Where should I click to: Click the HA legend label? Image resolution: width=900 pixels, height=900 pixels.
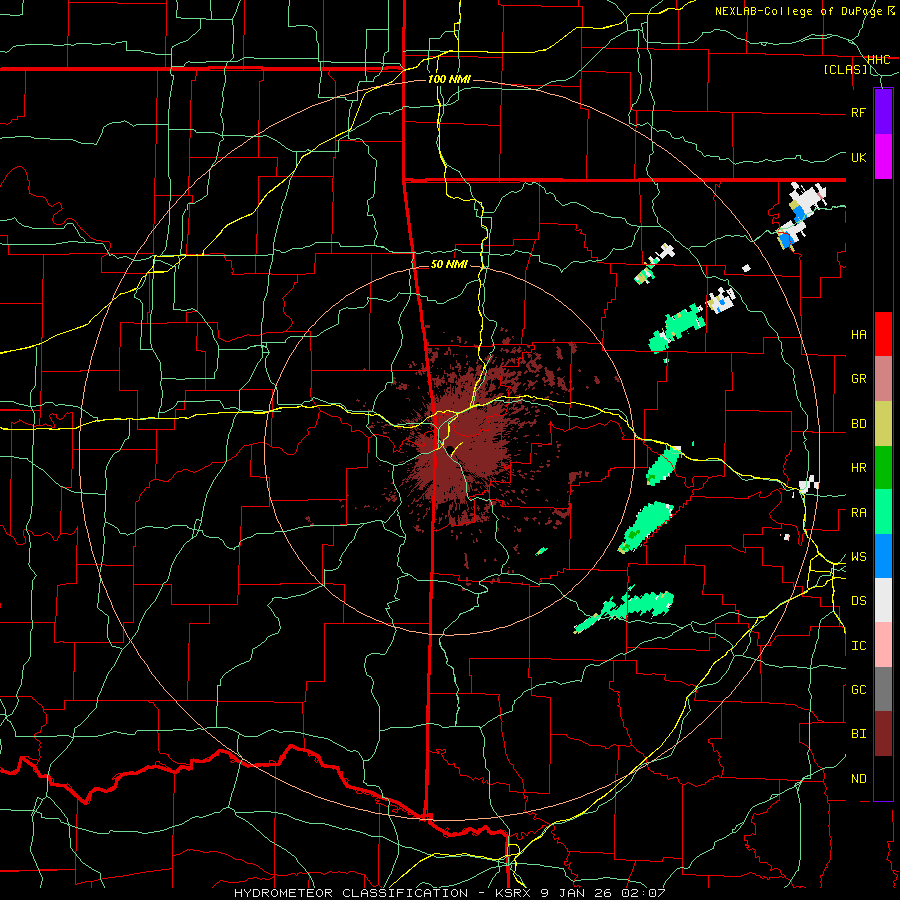point(858,334)
